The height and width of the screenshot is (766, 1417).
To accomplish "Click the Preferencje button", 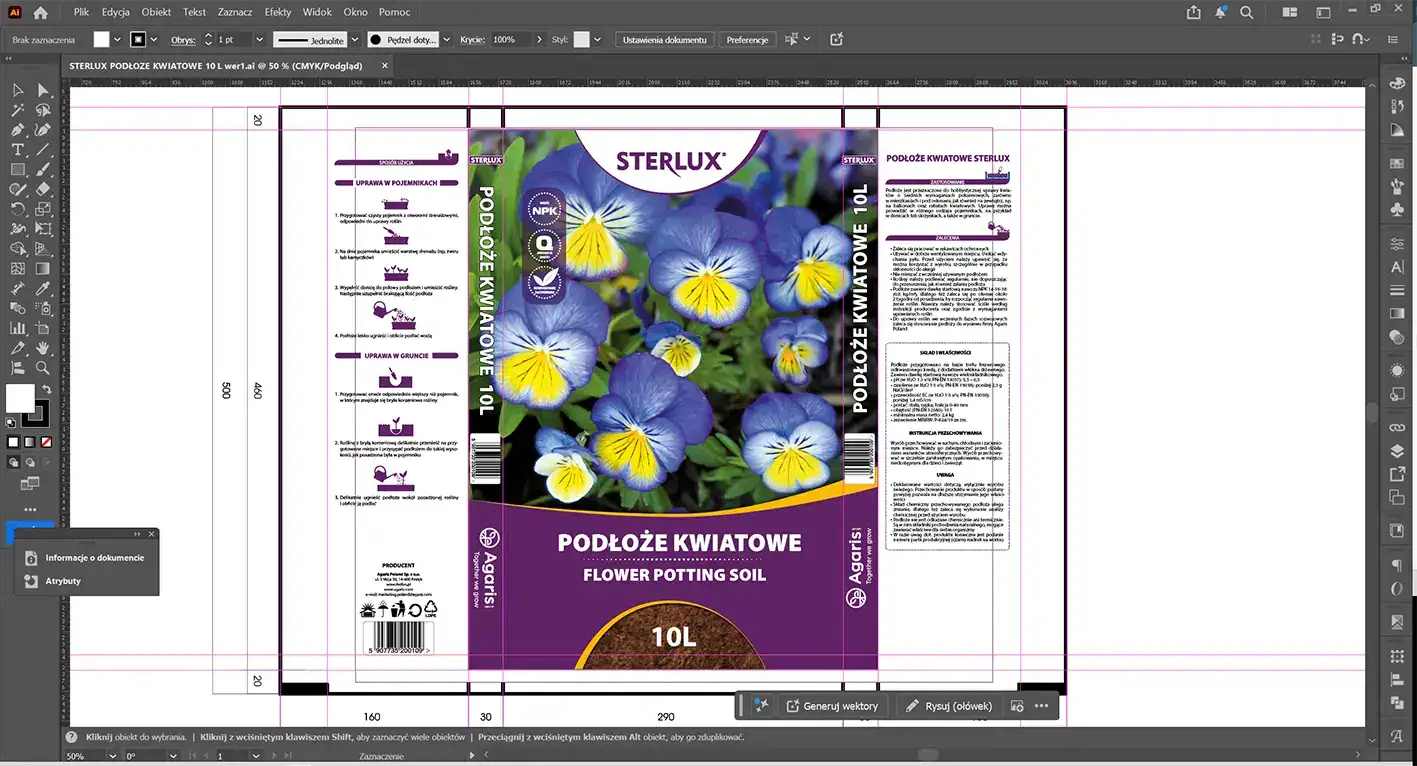I will pyautogui.click(x=747, y=40).
